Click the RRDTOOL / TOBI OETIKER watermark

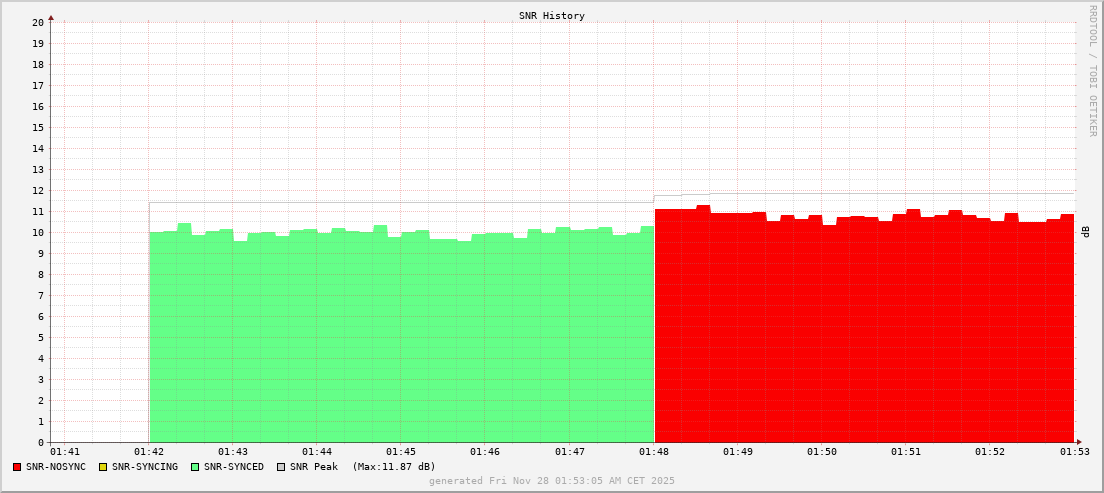(1093, 70)
